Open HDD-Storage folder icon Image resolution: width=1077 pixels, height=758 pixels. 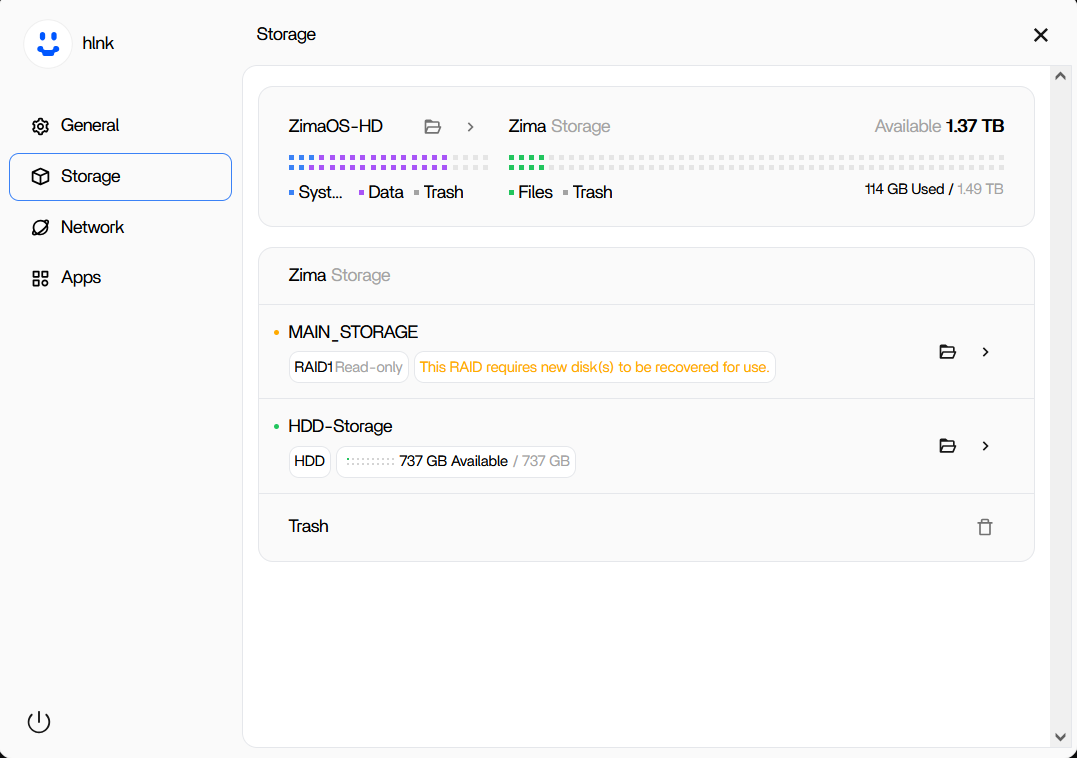point(947,446)
